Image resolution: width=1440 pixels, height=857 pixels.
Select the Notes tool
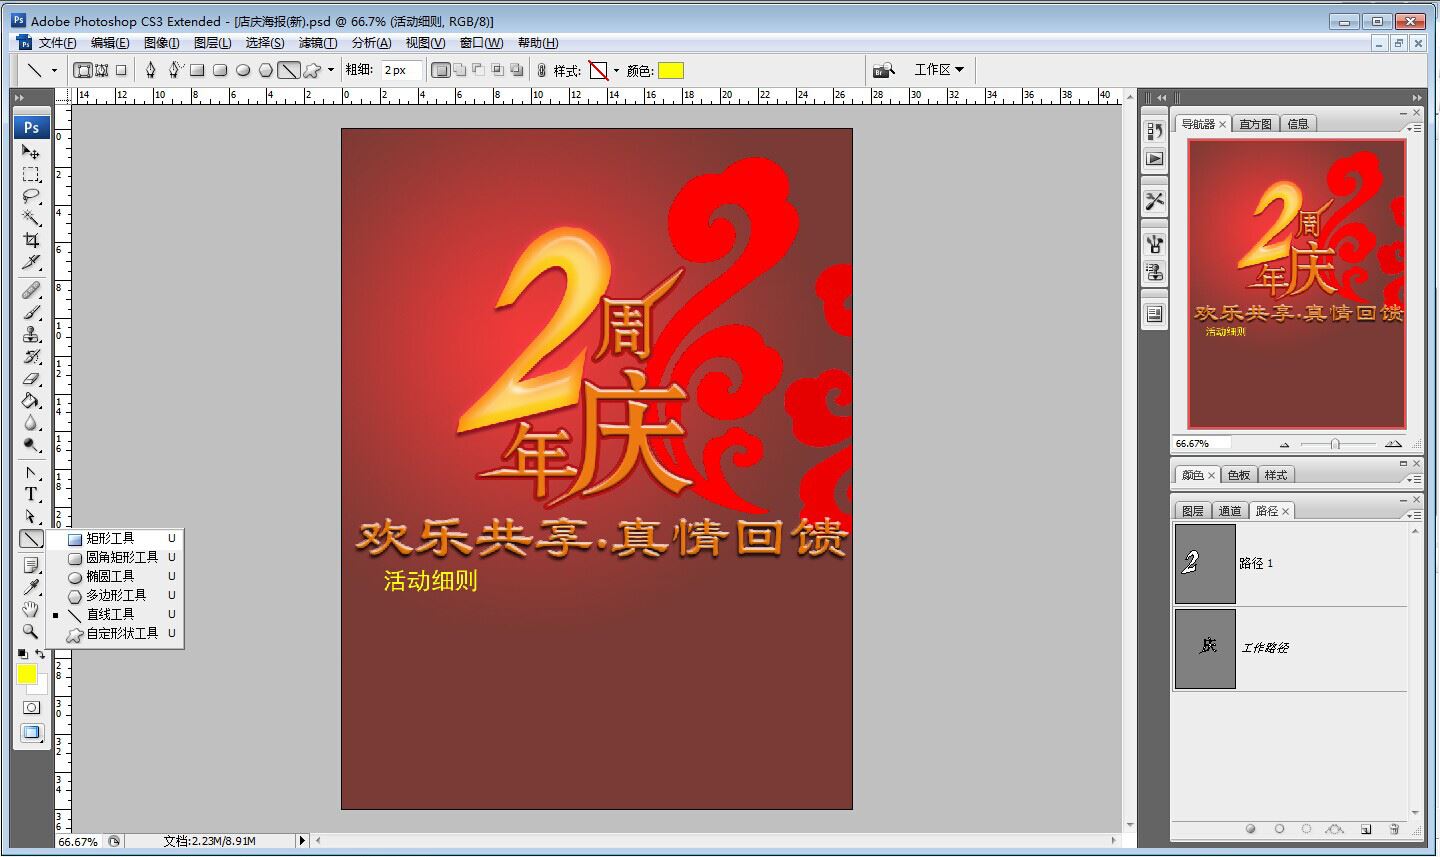[x=31, y=565]
